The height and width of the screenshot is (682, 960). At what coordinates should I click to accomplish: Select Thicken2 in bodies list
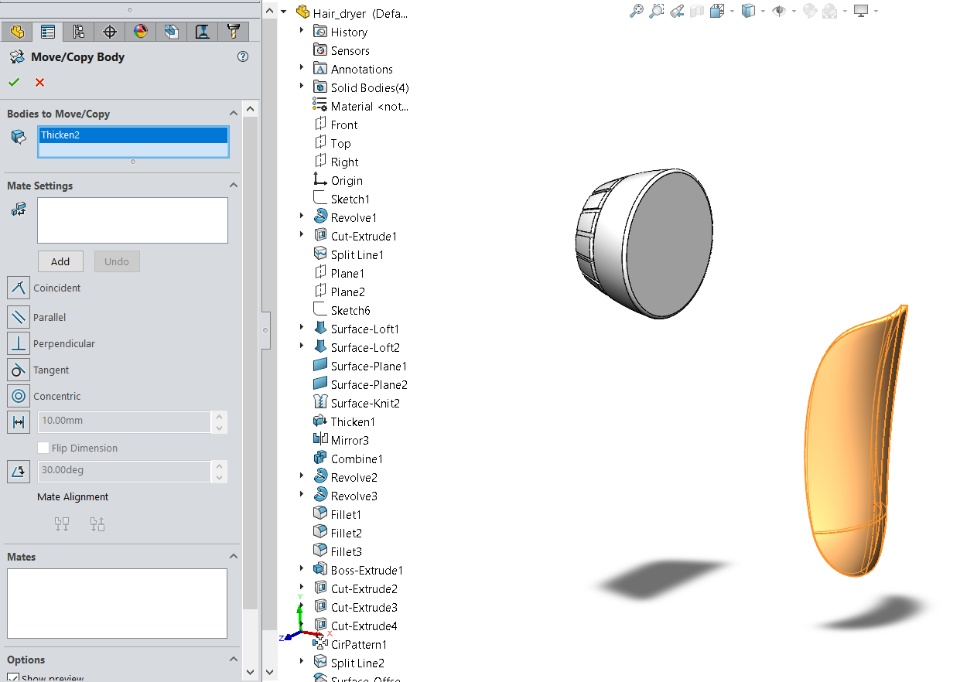pyautogui.click(x=133, y=135)
